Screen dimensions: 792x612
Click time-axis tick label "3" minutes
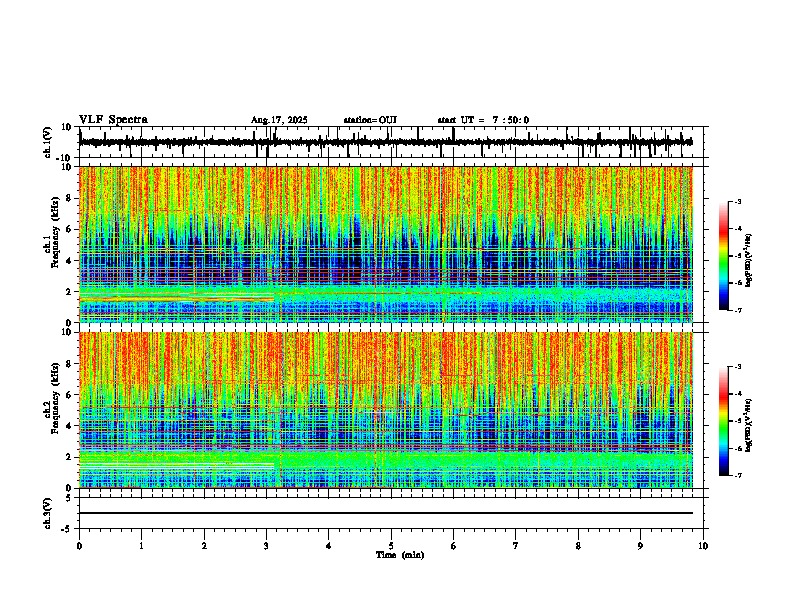coord(266,546)
